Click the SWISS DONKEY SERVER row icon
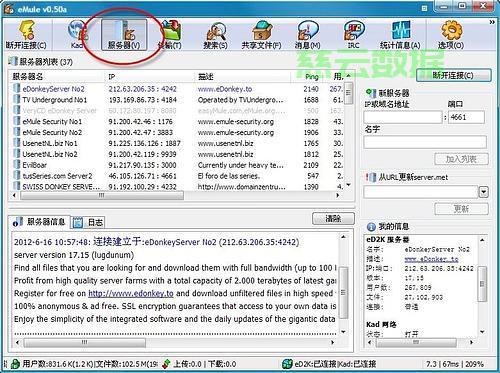 click(16, 186)
